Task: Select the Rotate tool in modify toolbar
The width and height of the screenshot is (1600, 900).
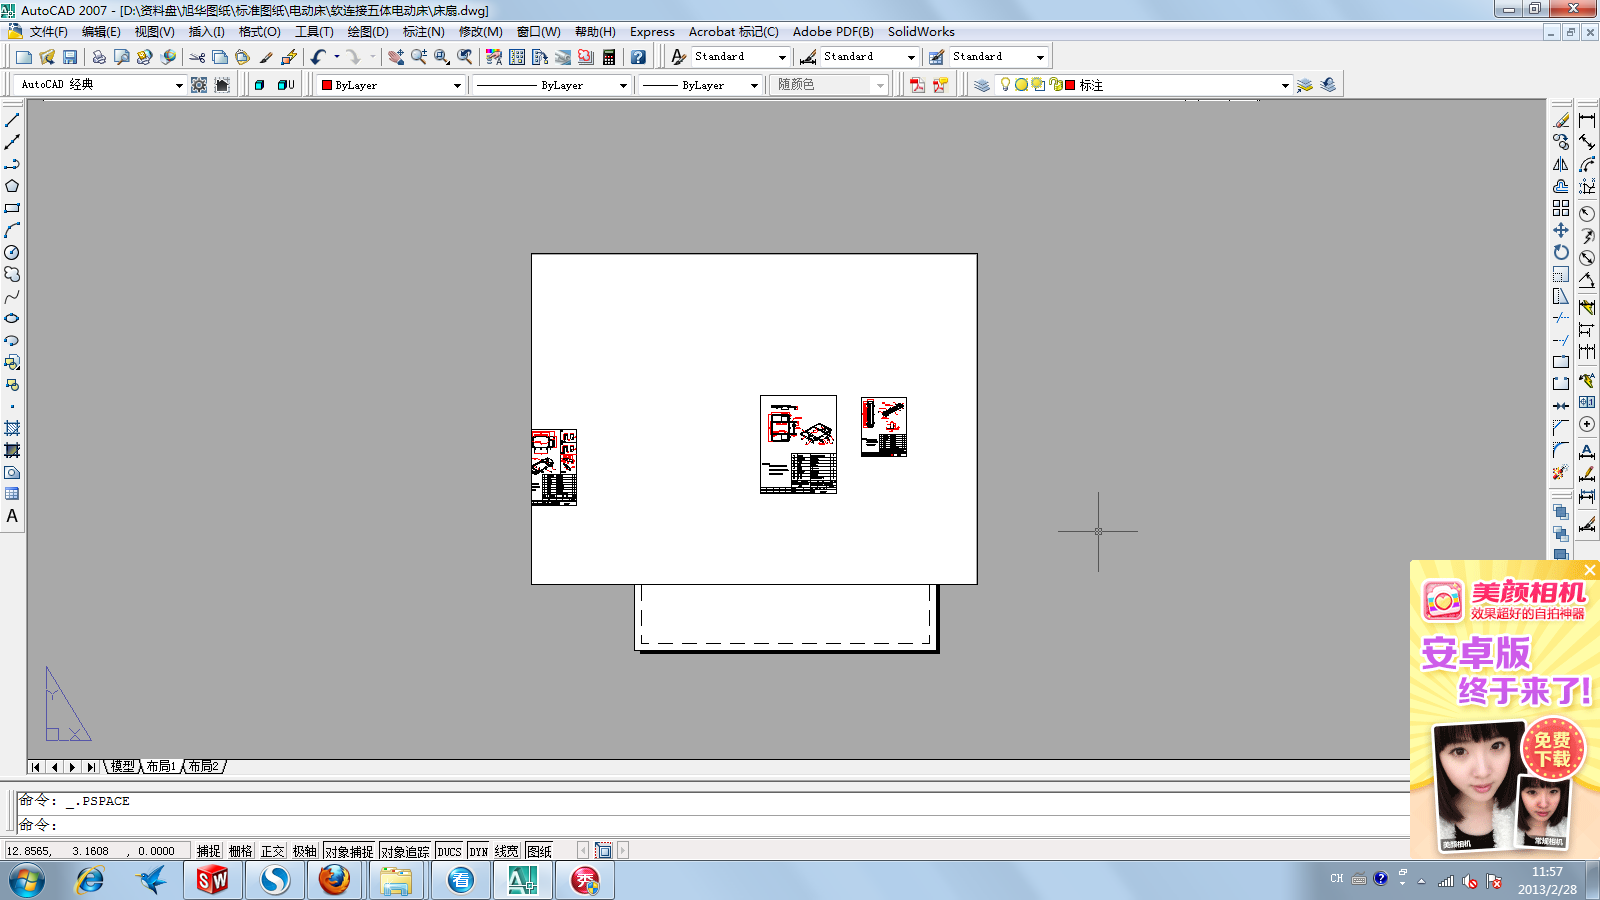Action: [1561, 252]
